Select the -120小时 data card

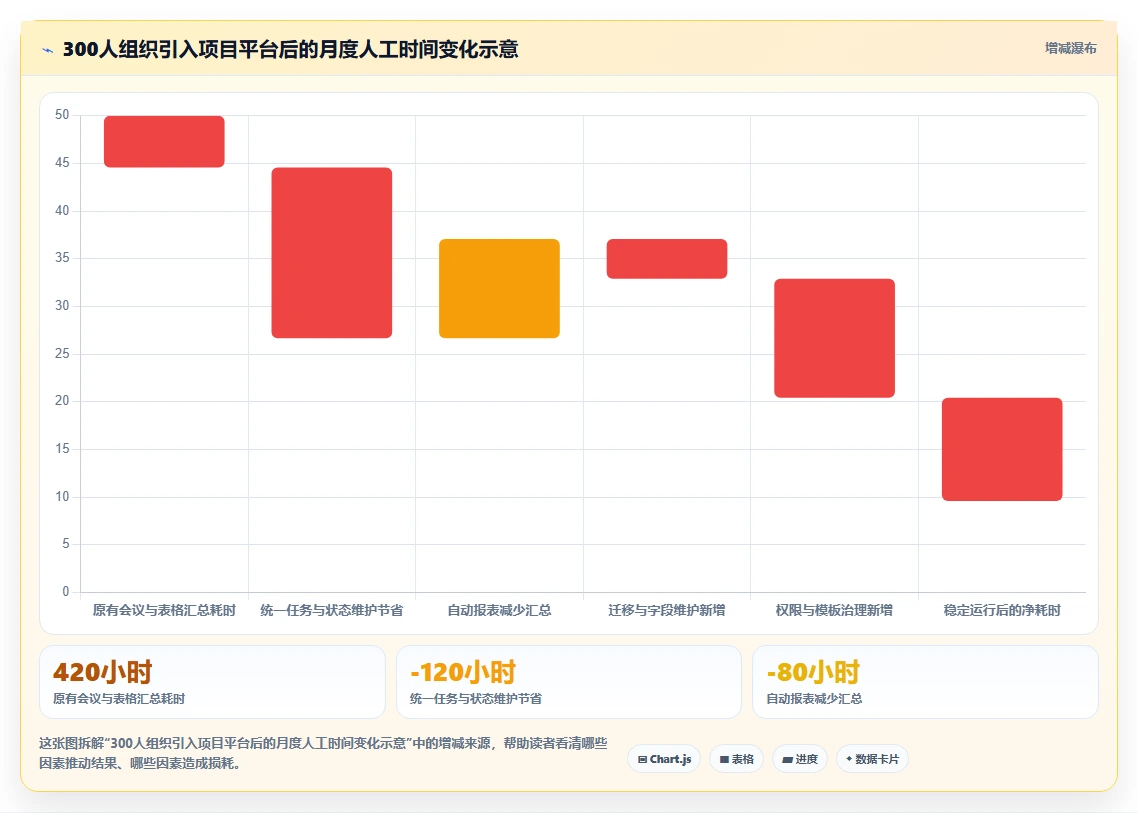[569, 682]
